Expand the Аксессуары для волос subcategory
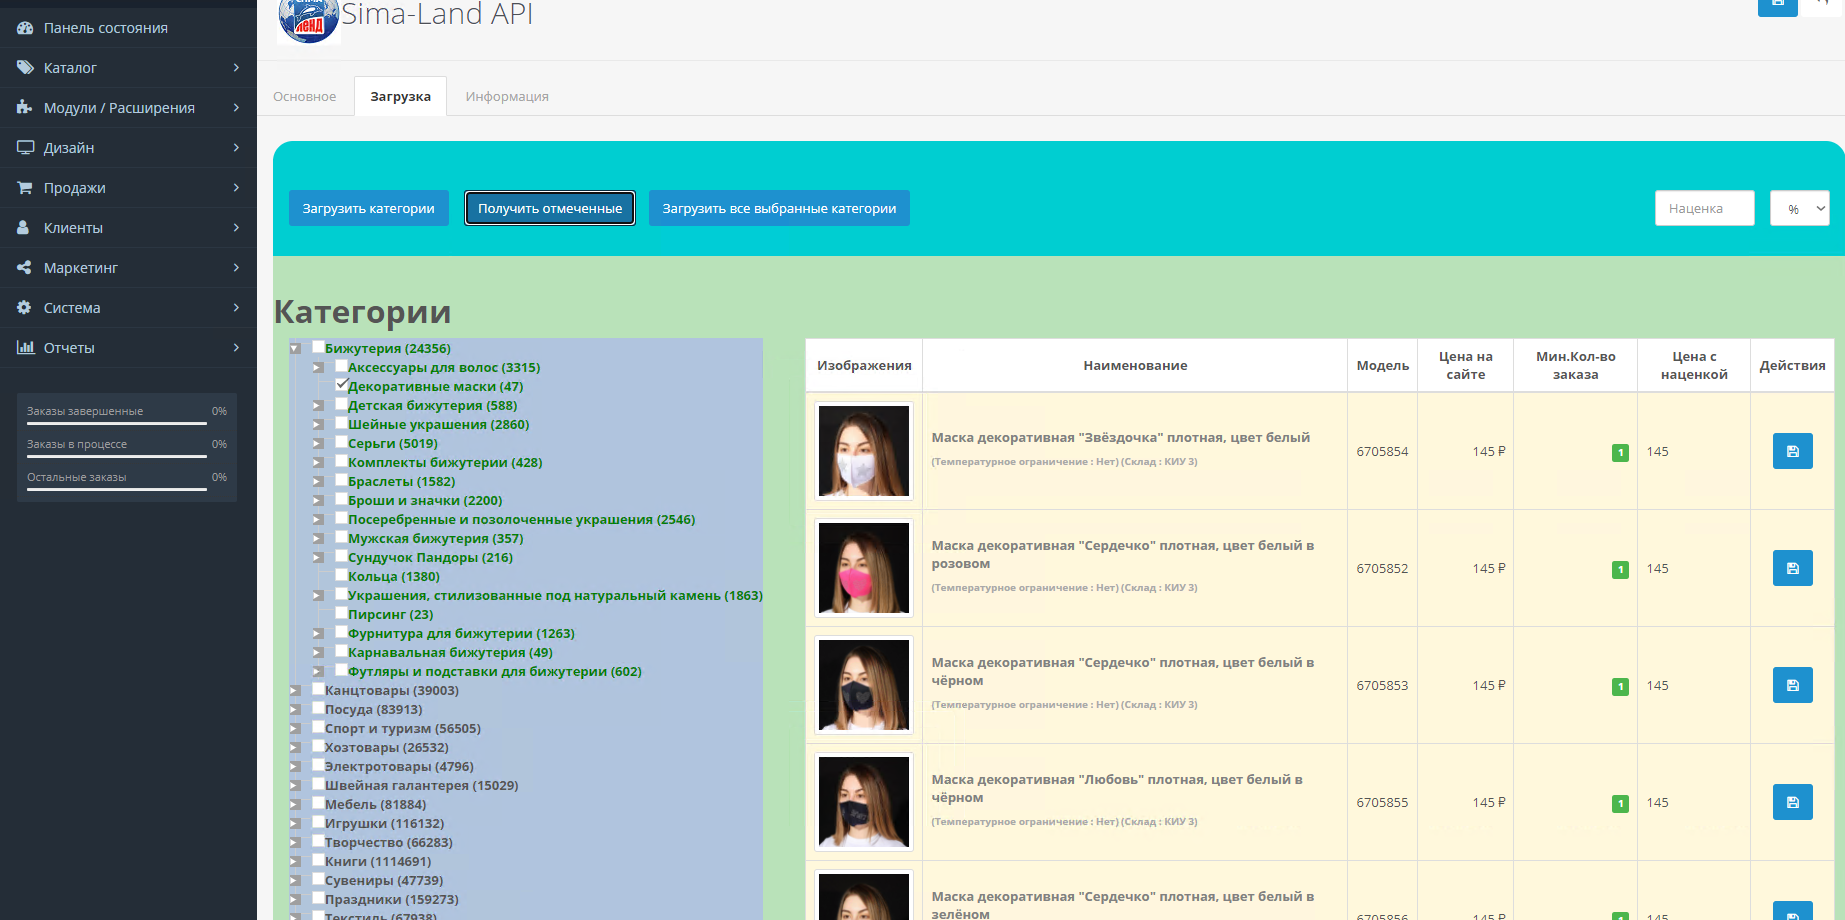This screenshot has height=920, width=1845. click(318, 368)
